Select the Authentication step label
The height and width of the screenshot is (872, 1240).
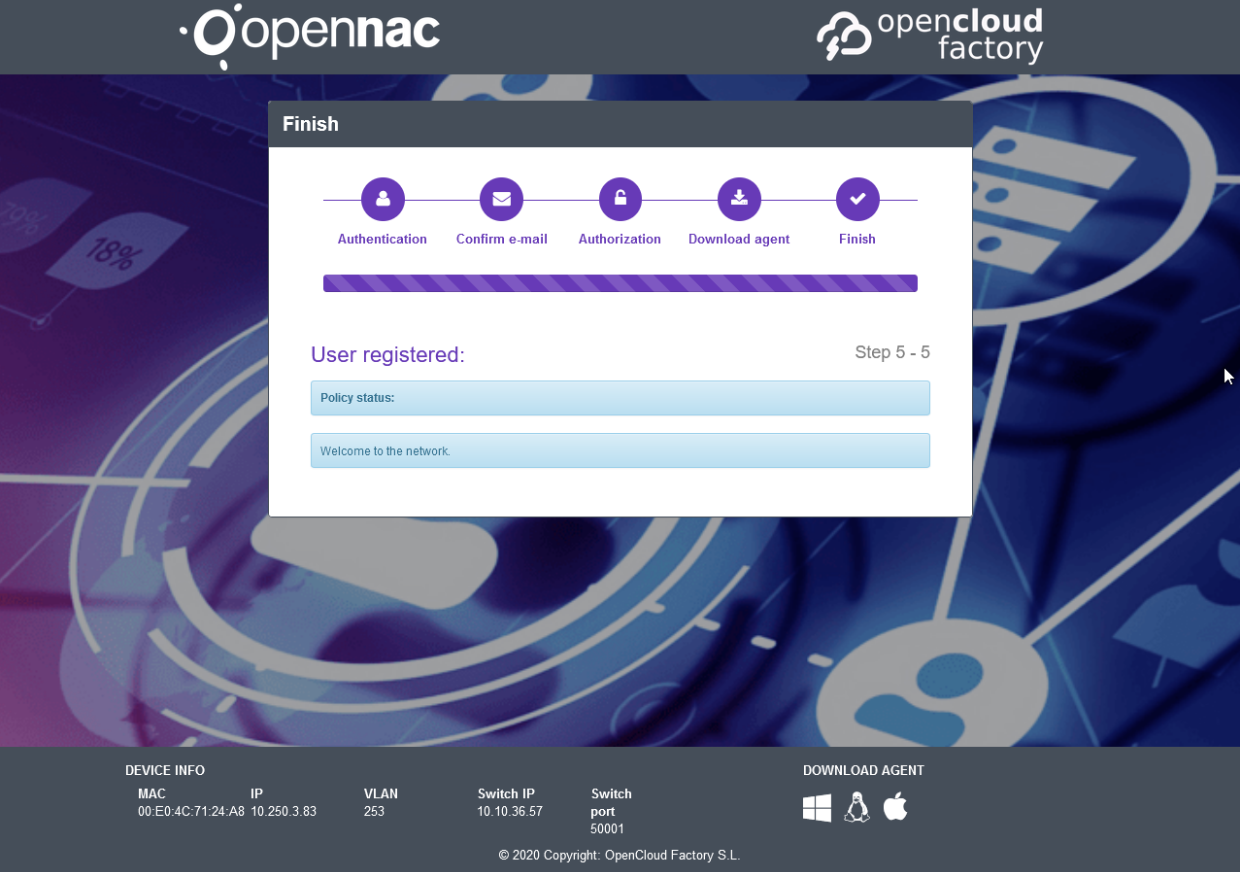click(x=382, y=240)
